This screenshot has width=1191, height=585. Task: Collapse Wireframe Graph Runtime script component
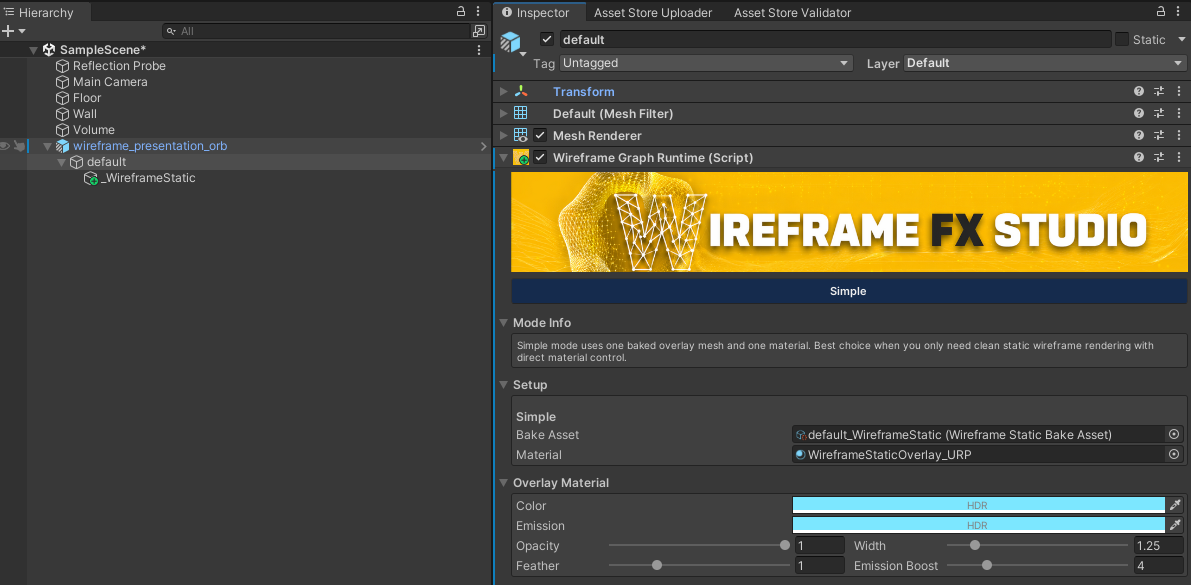tap(503, 157)
